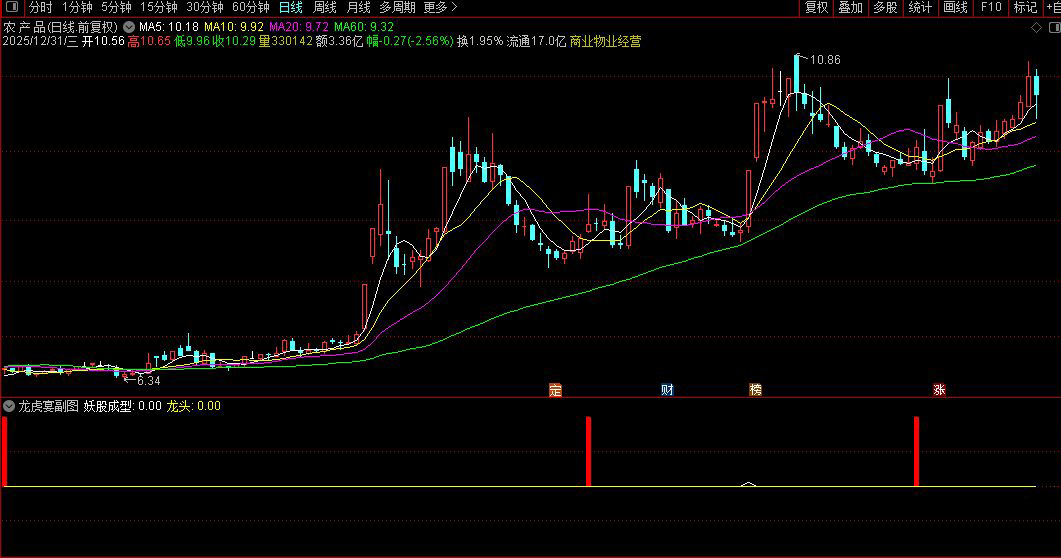1061x558 pixels.
Task: Select the 30分钟 period tab
Action: [x=205, y=7]
